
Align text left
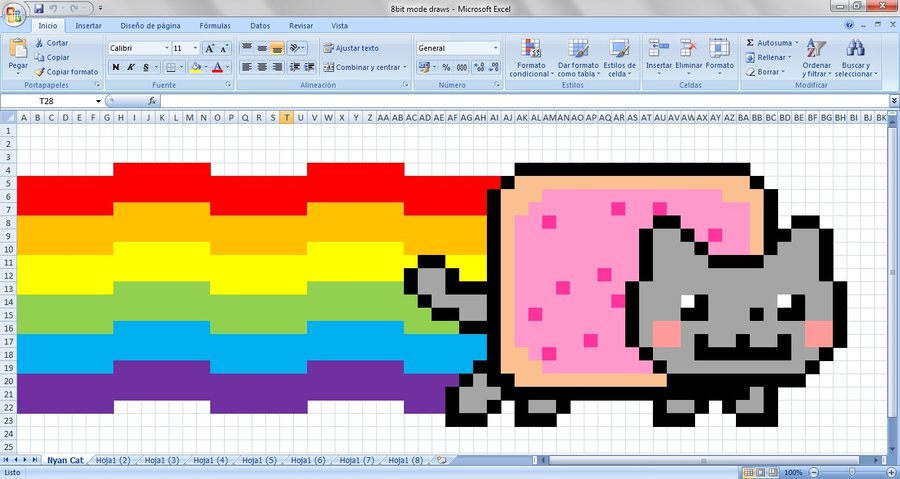[247, 67]
